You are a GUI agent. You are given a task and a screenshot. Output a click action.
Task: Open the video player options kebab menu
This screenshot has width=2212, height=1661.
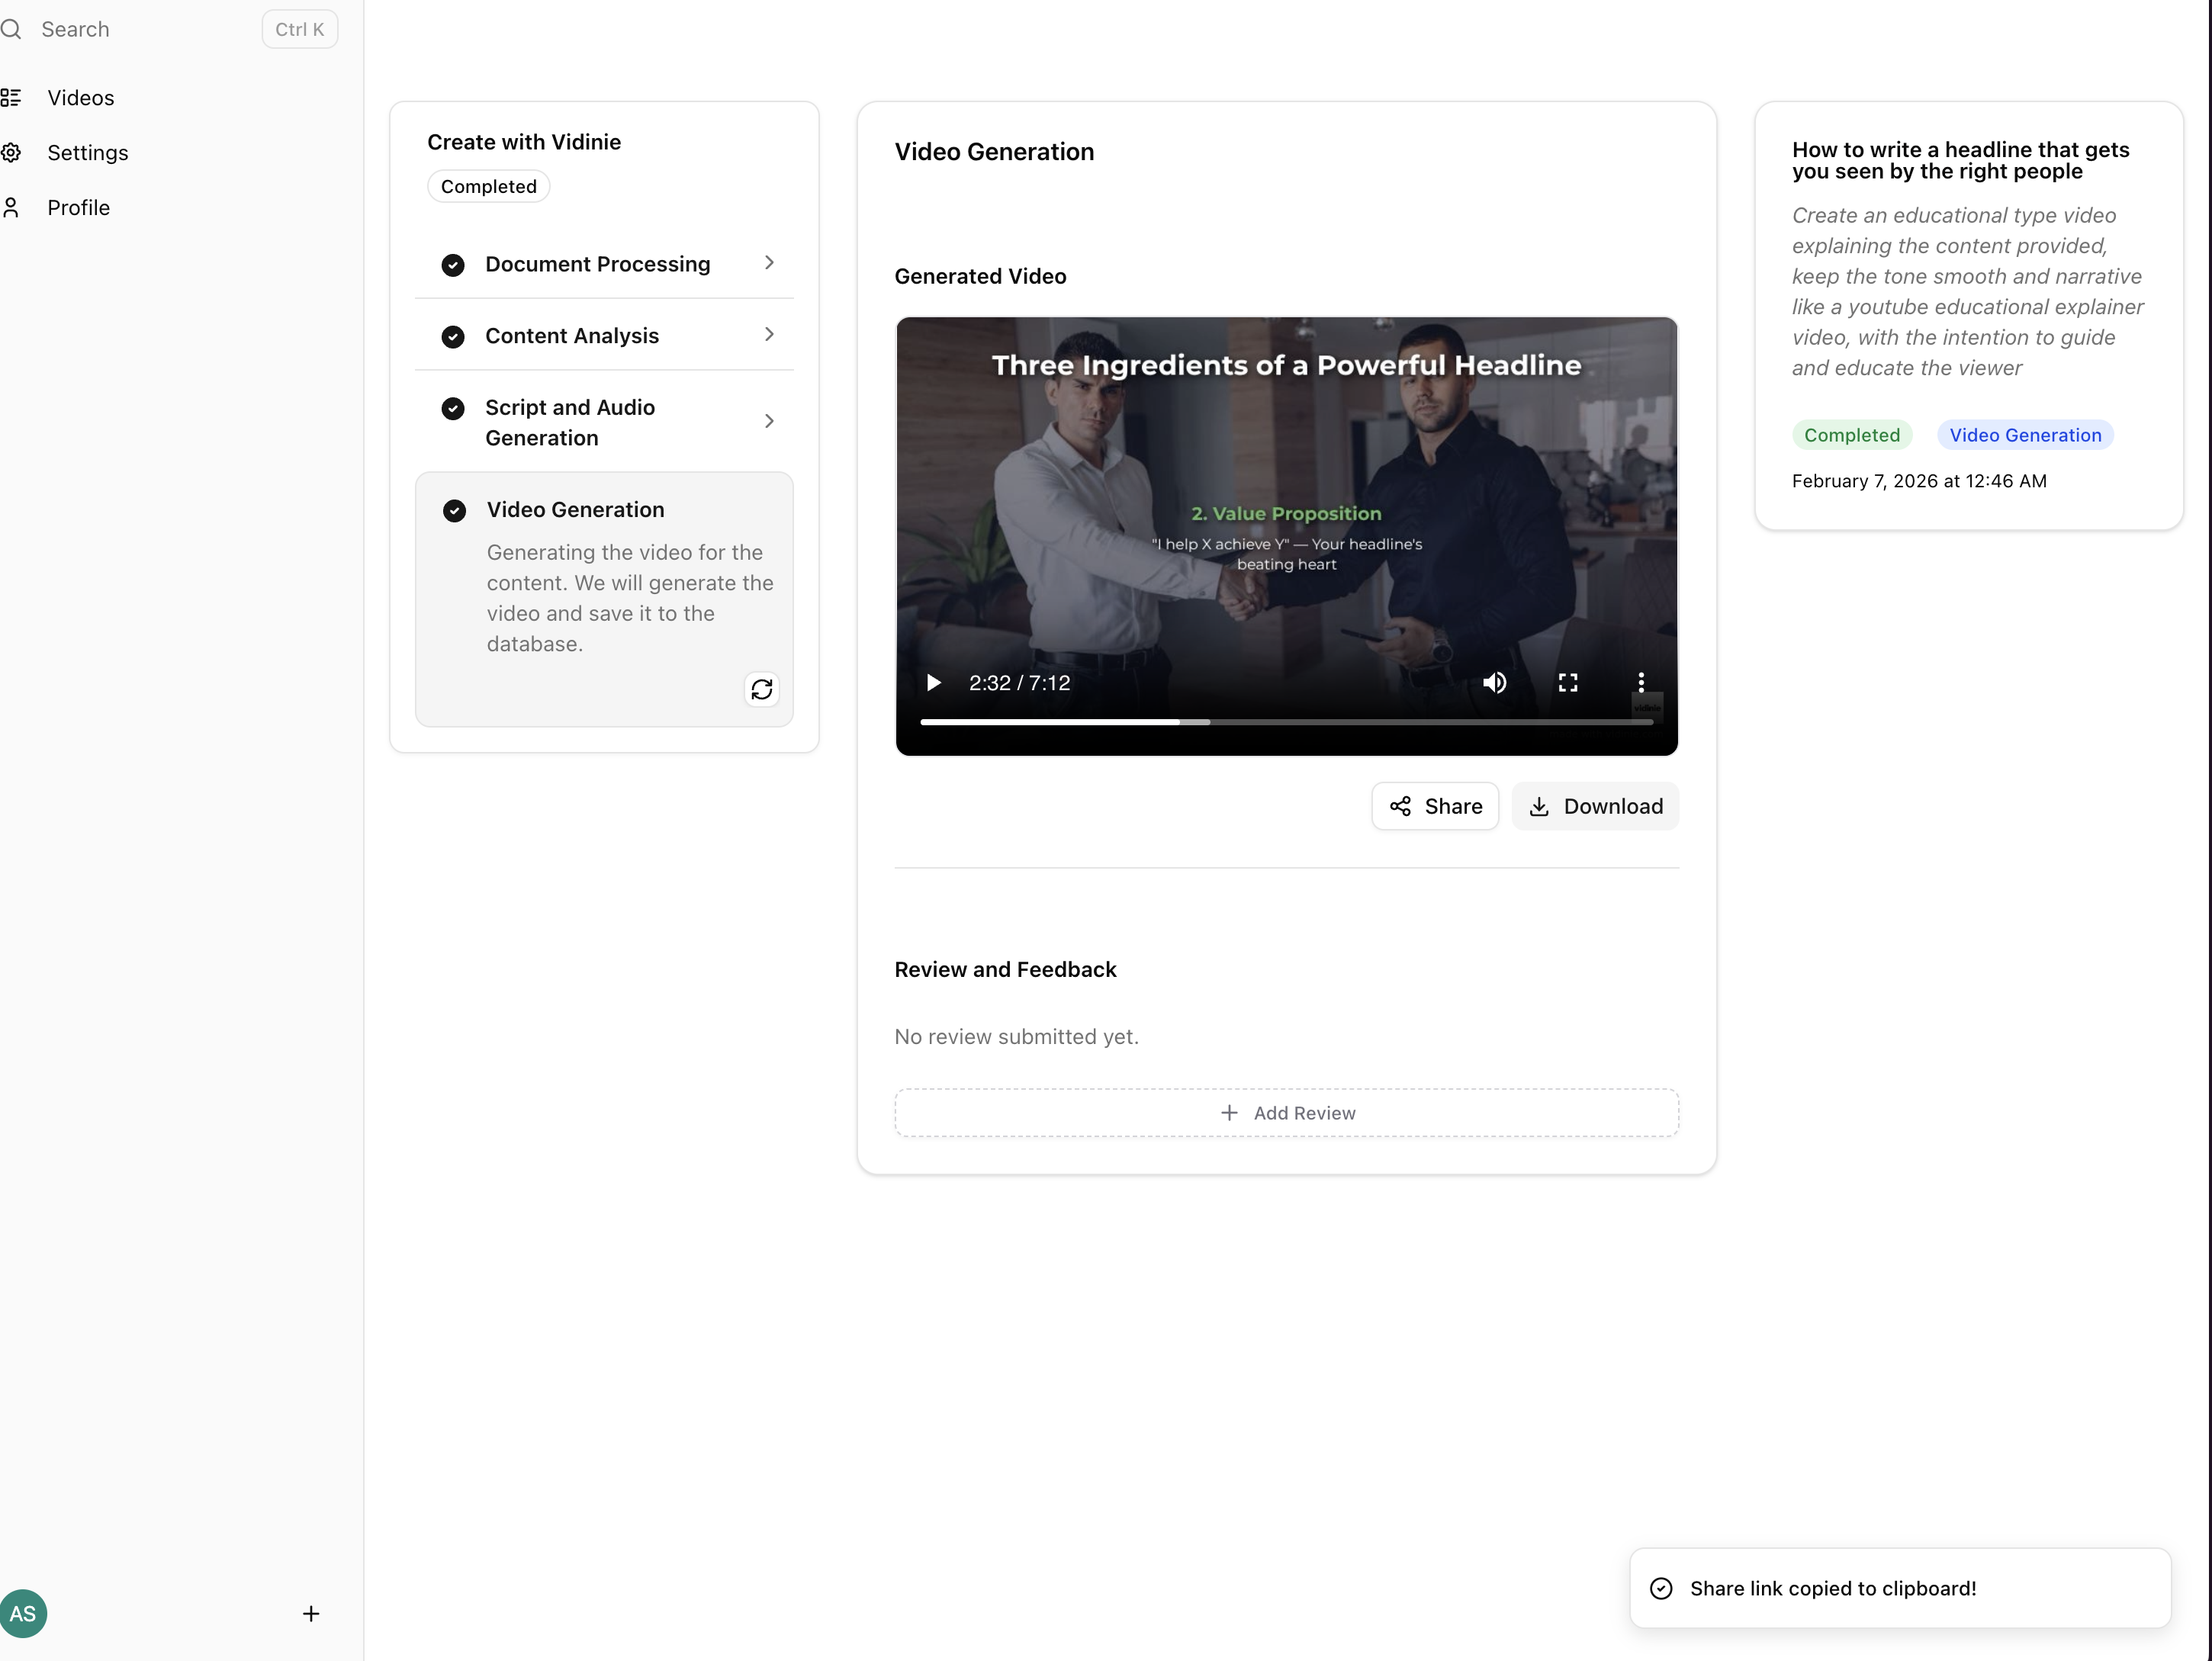click(x=1641, y=682)
